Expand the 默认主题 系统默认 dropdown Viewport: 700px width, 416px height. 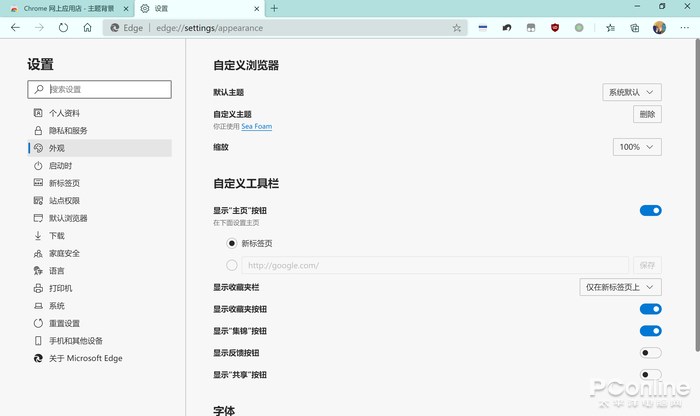[x=632, y=92]
